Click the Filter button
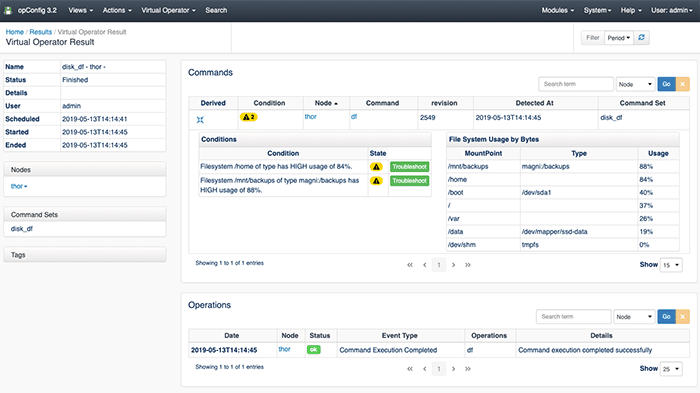This screenshot has height=393, width=700. [x=593, y=38]
